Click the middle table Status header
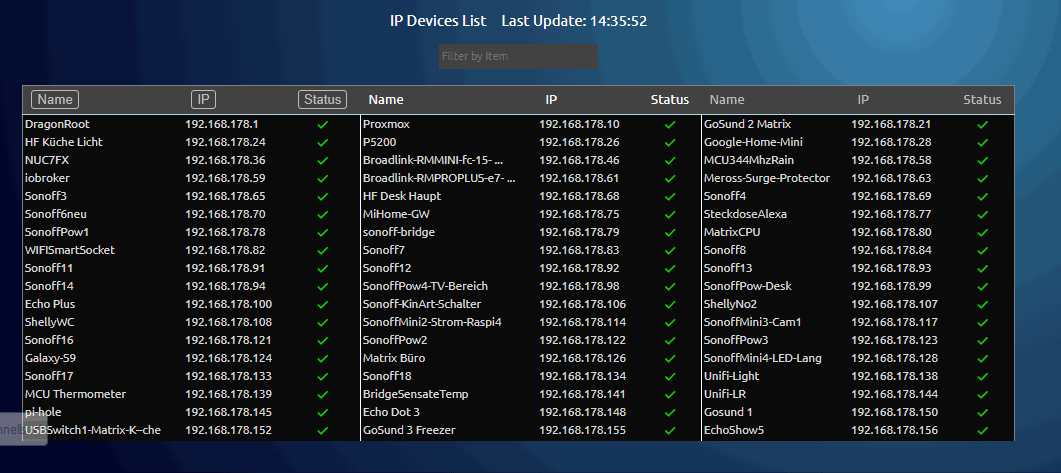The width and height of the screenshot is (1061, 473). [670, 99]
